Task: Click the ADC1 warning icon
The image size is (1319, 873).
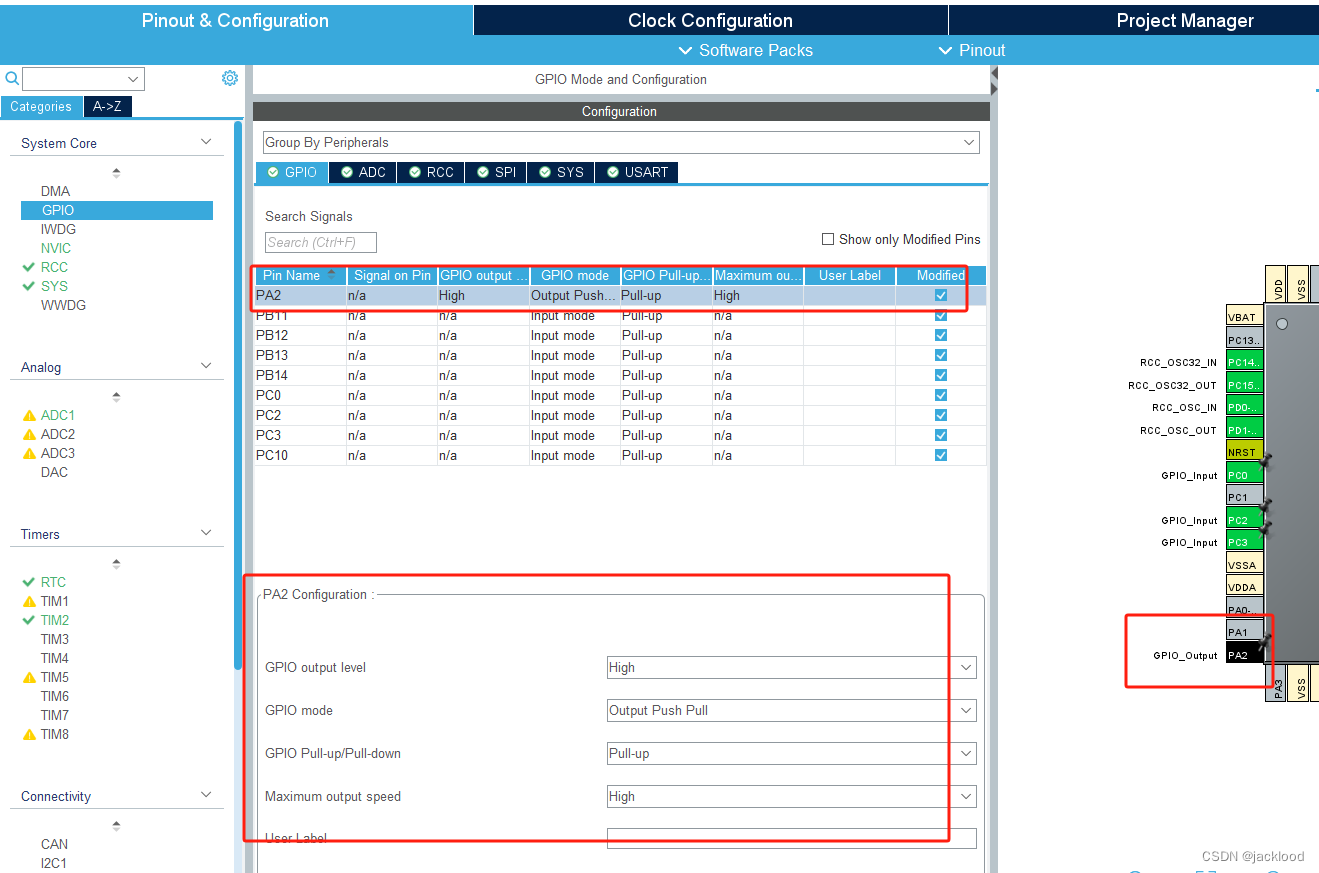Action: (x=29, y=415)
